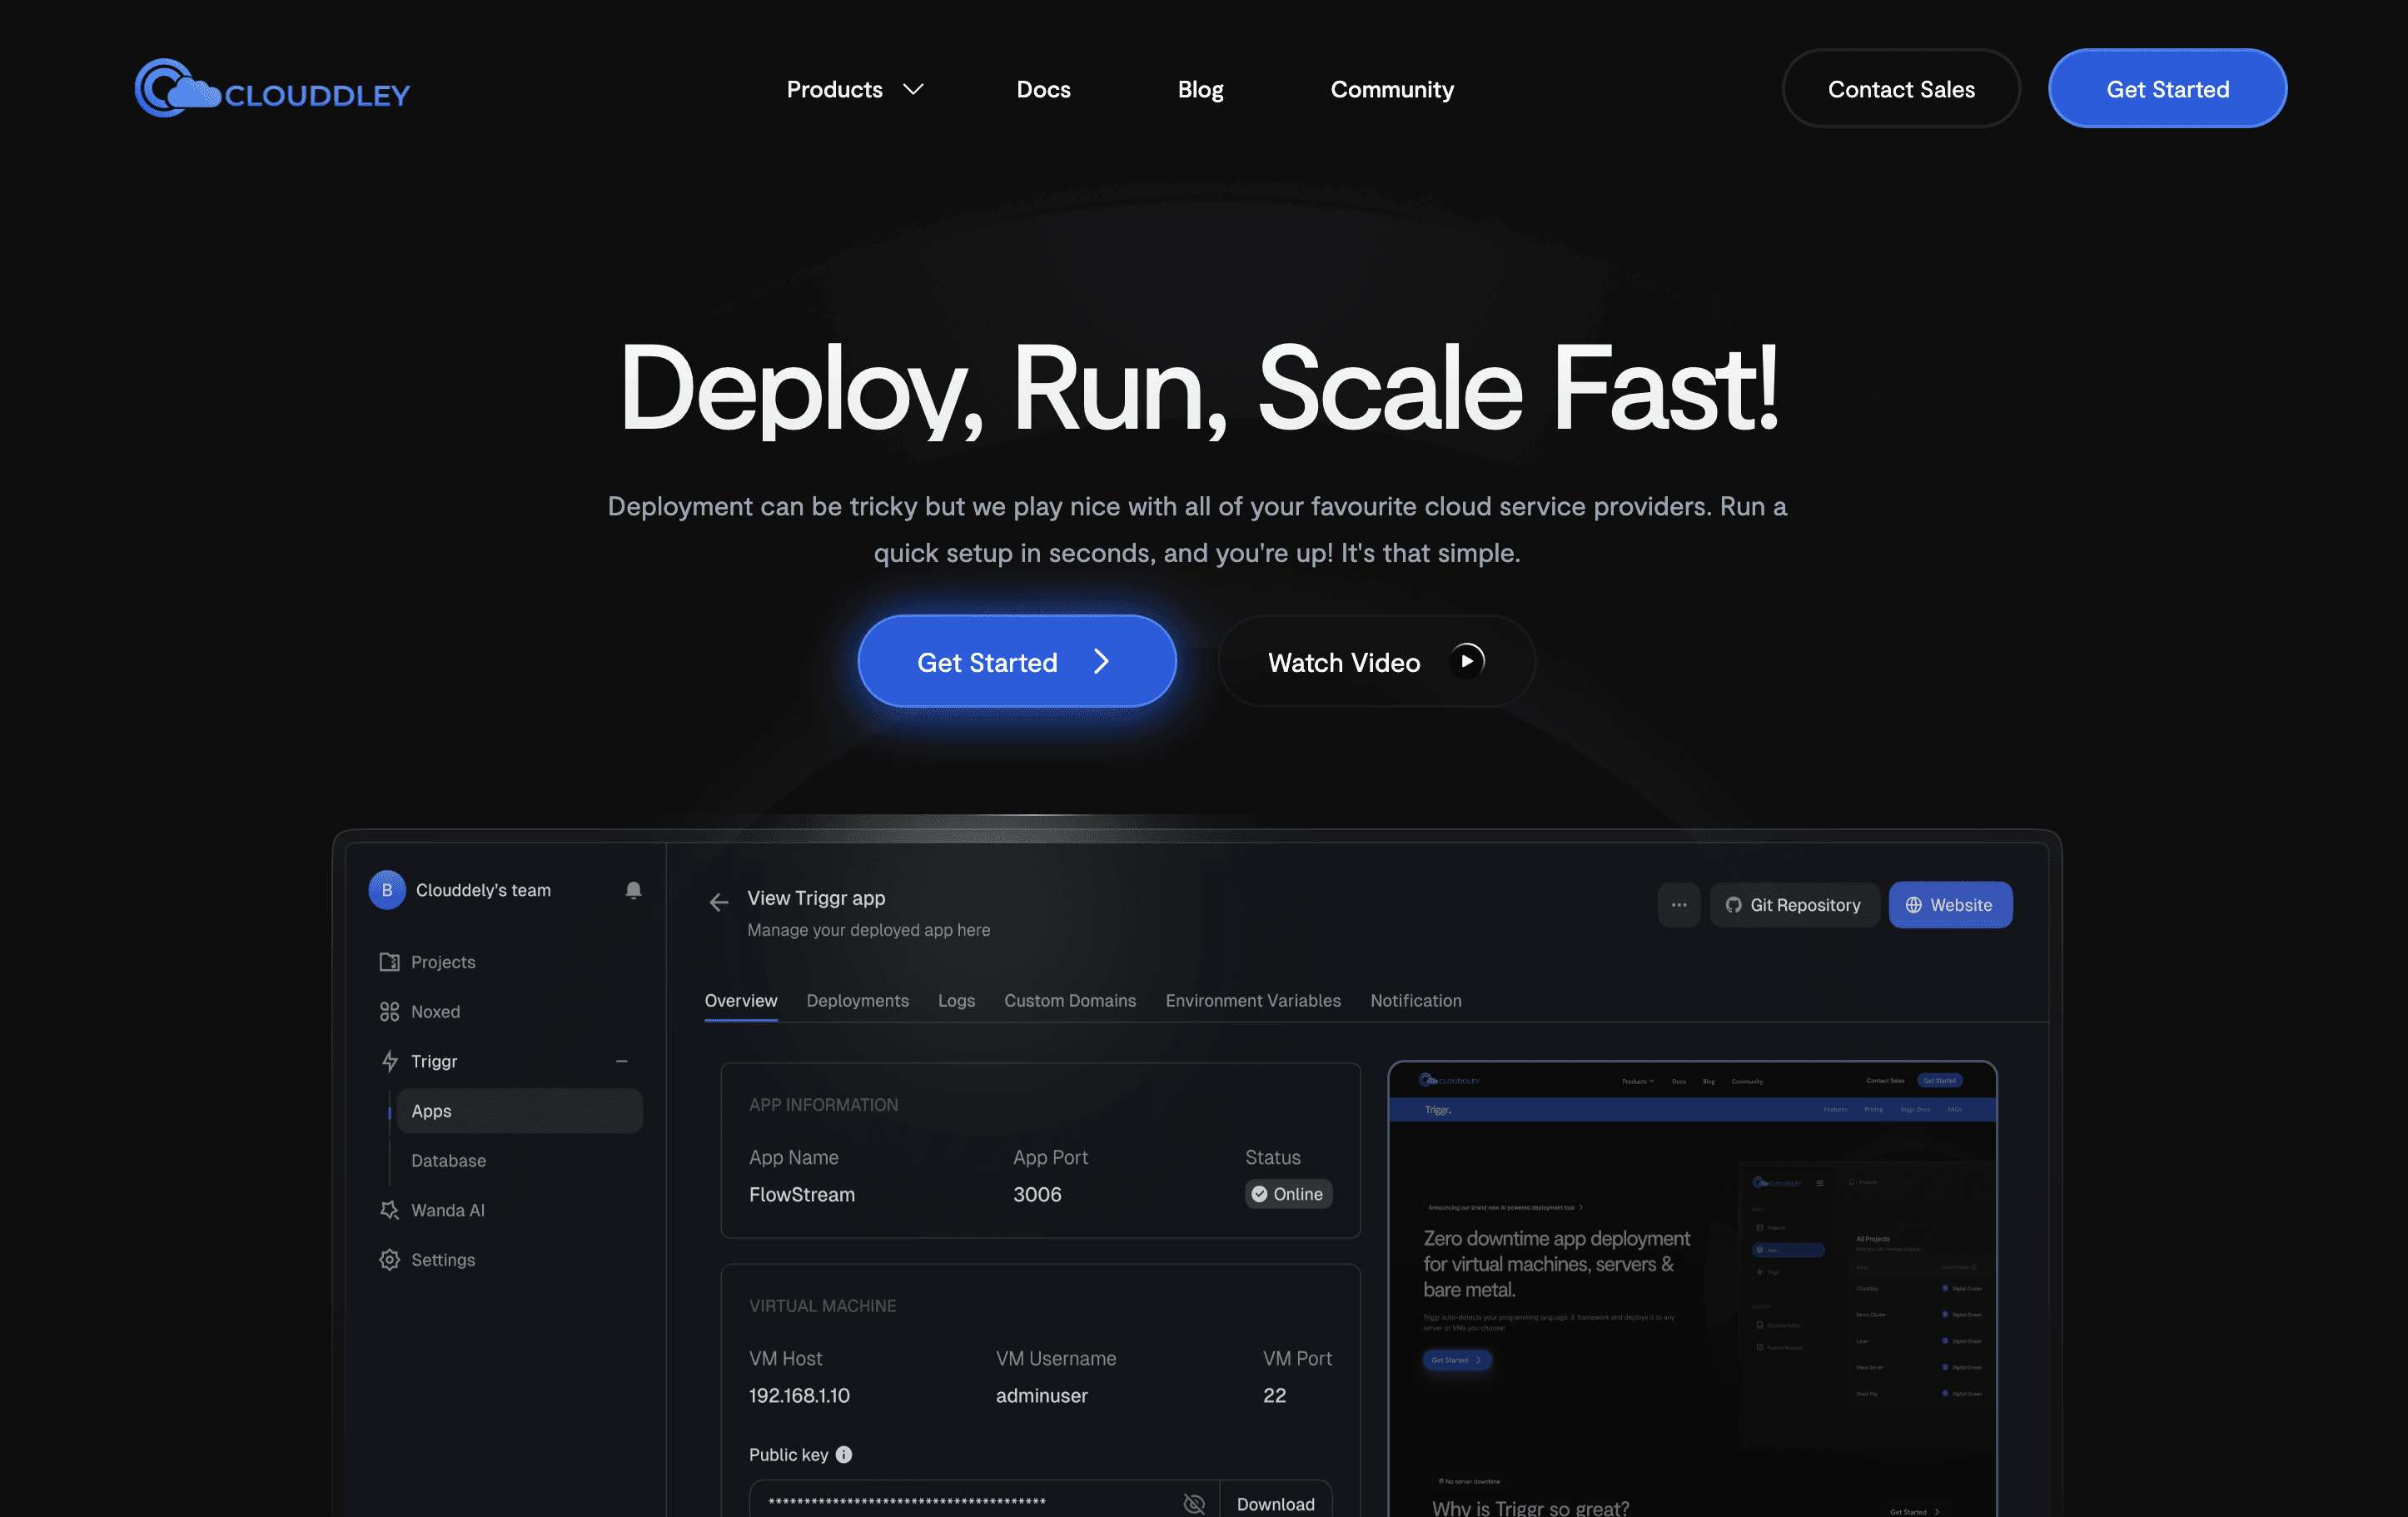The image size is (2408, 1517).
Task: Collapse the Triggr section minus icon
Action: coord(621,1061)
